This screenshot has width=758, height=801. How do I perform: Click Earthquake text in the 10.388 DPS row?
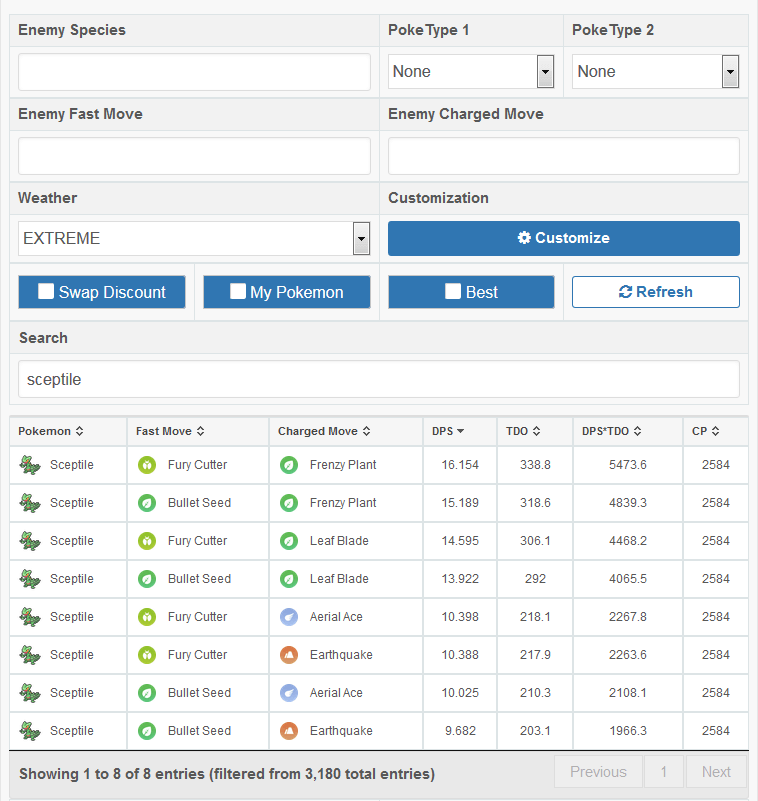tap(341, 655)
